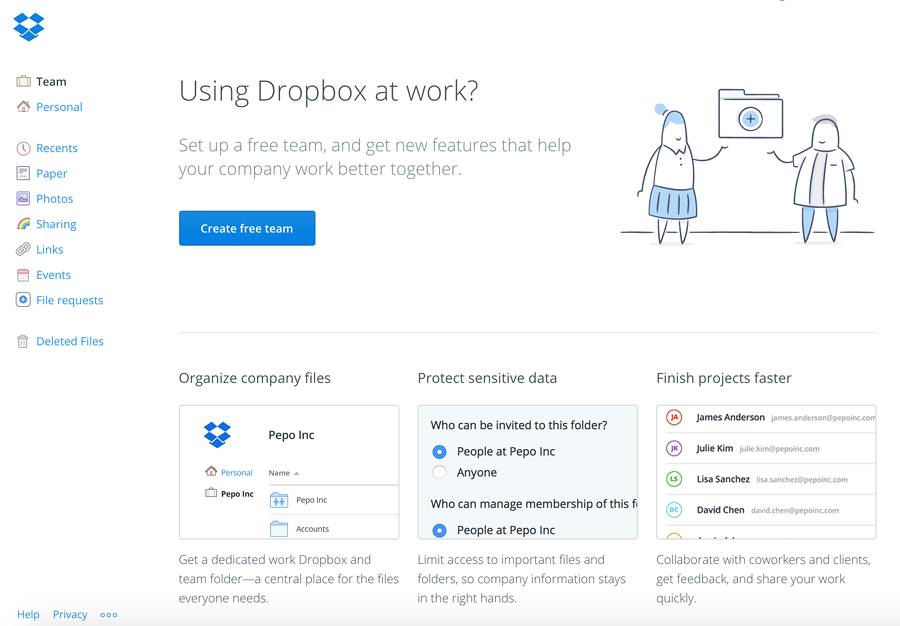The height and width of the screenshot is (626, 900).
Task: Select the Anyone radio option
Action: (439, 472)
